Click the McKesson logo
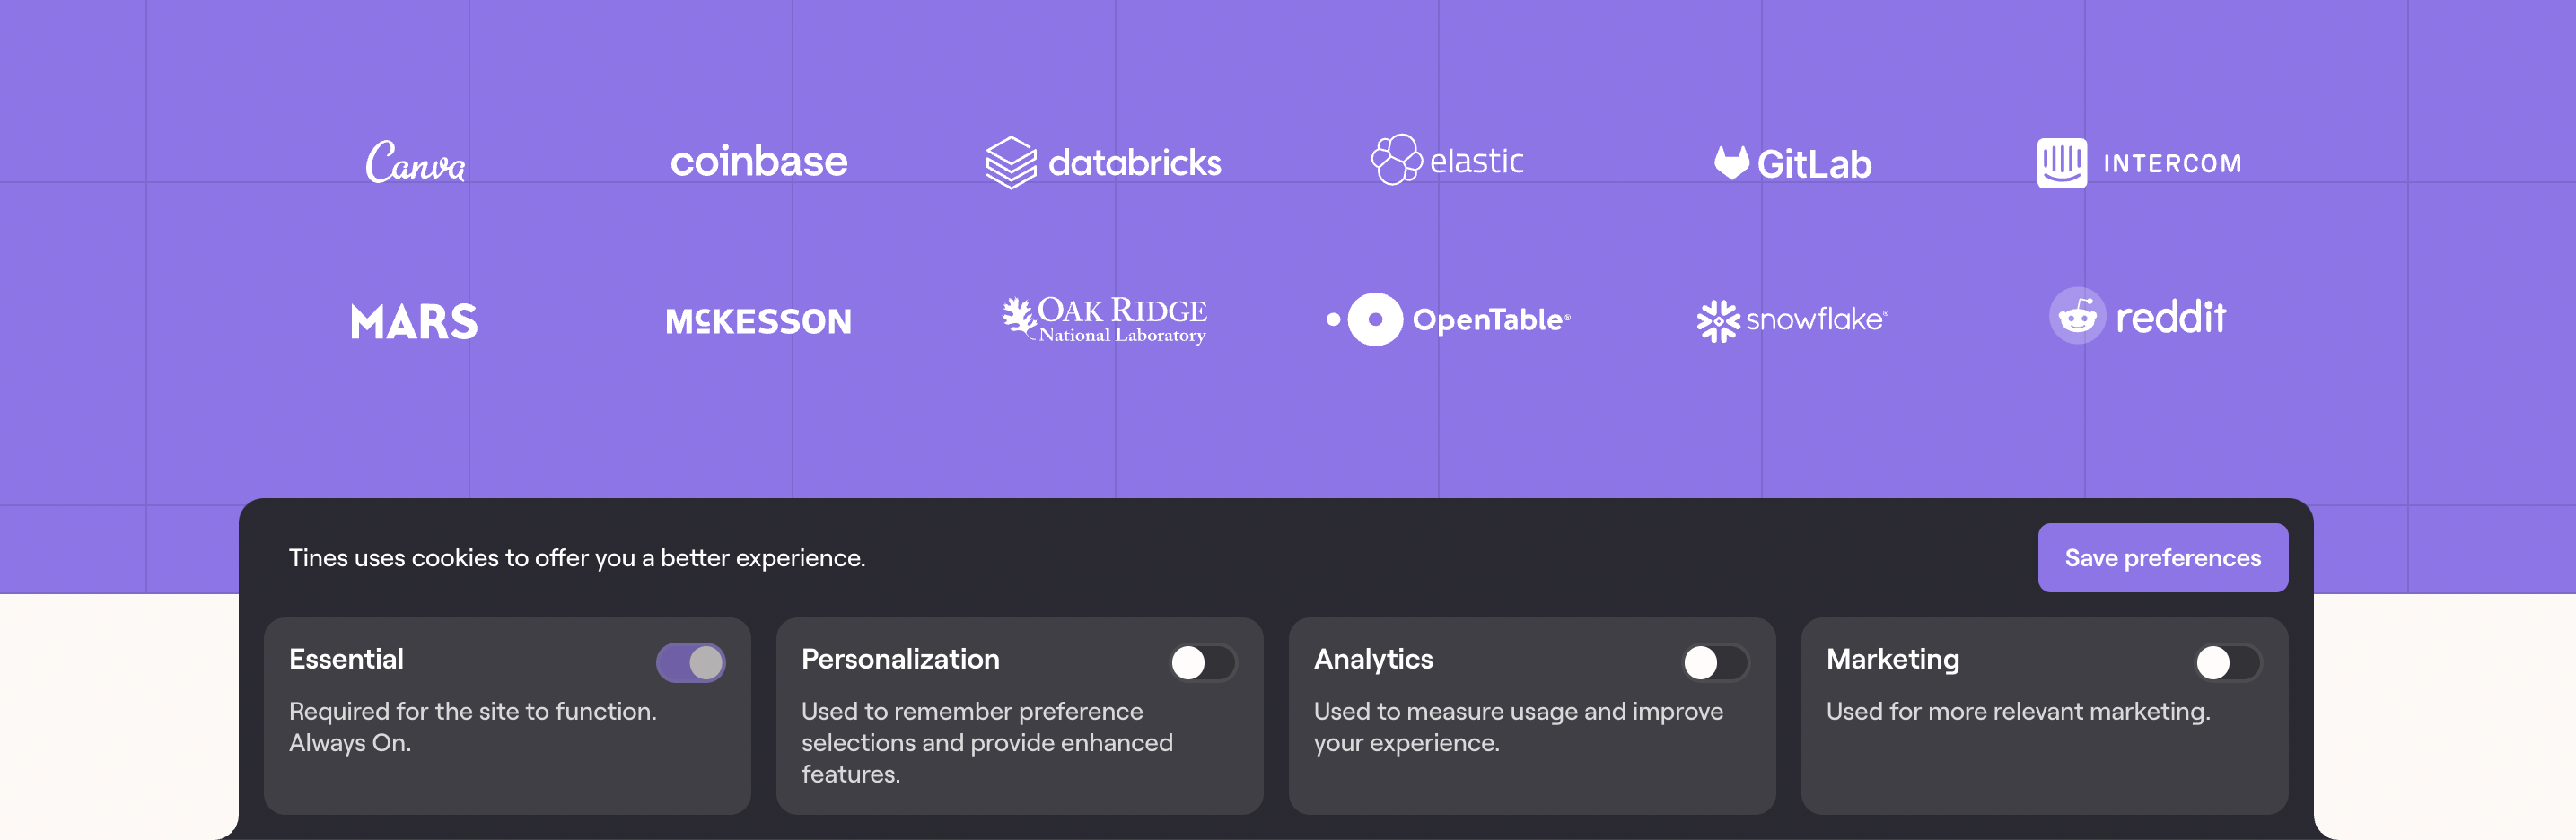The image size is (2576, 840). (758, 321)
